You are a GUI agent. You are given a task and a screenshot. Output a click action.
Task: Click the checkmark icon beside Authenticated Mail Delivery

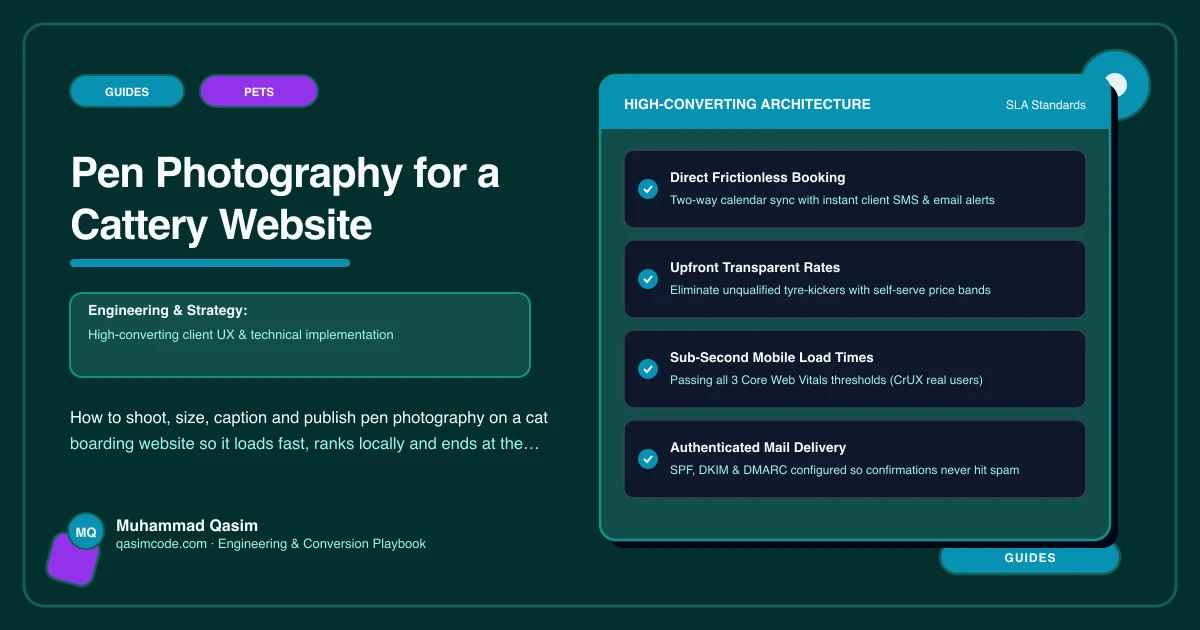pyautogui.click(x=647, y=458)
